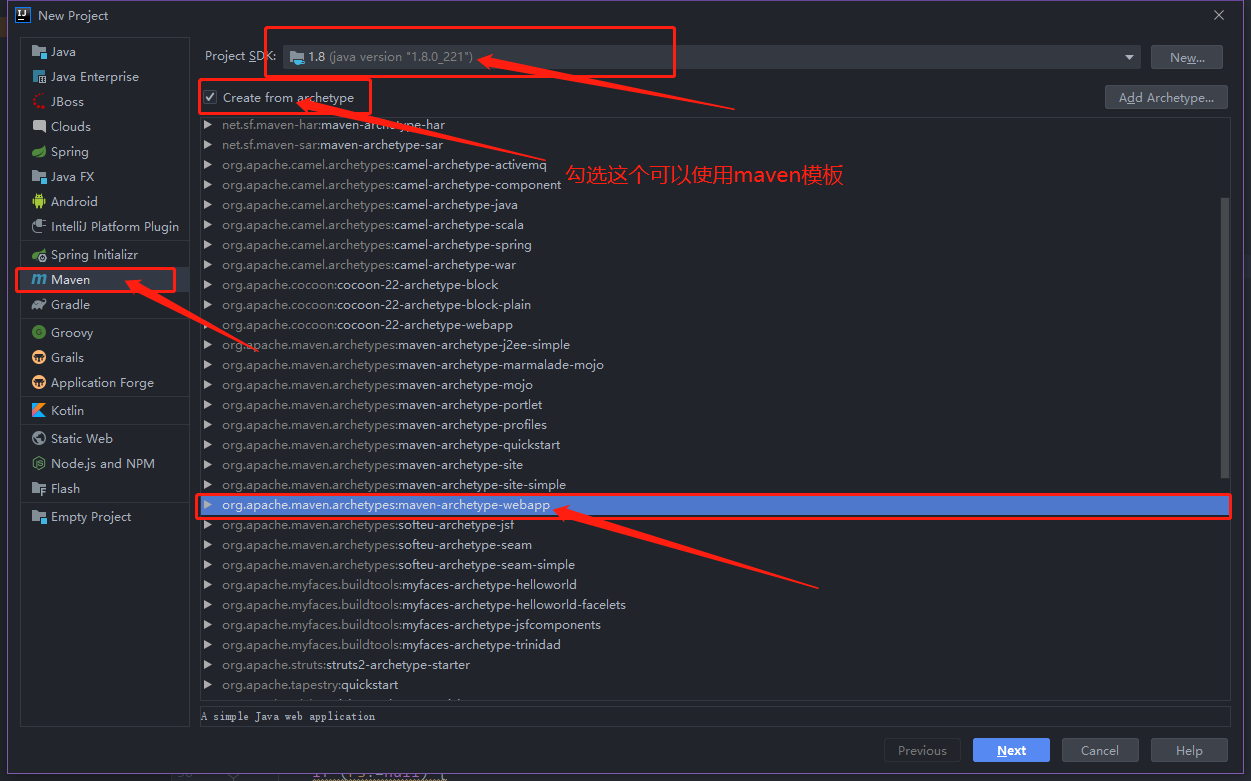Screen dimensions: 1251x781
Task: Click the JBoss red icon
Action: (39, 102)
